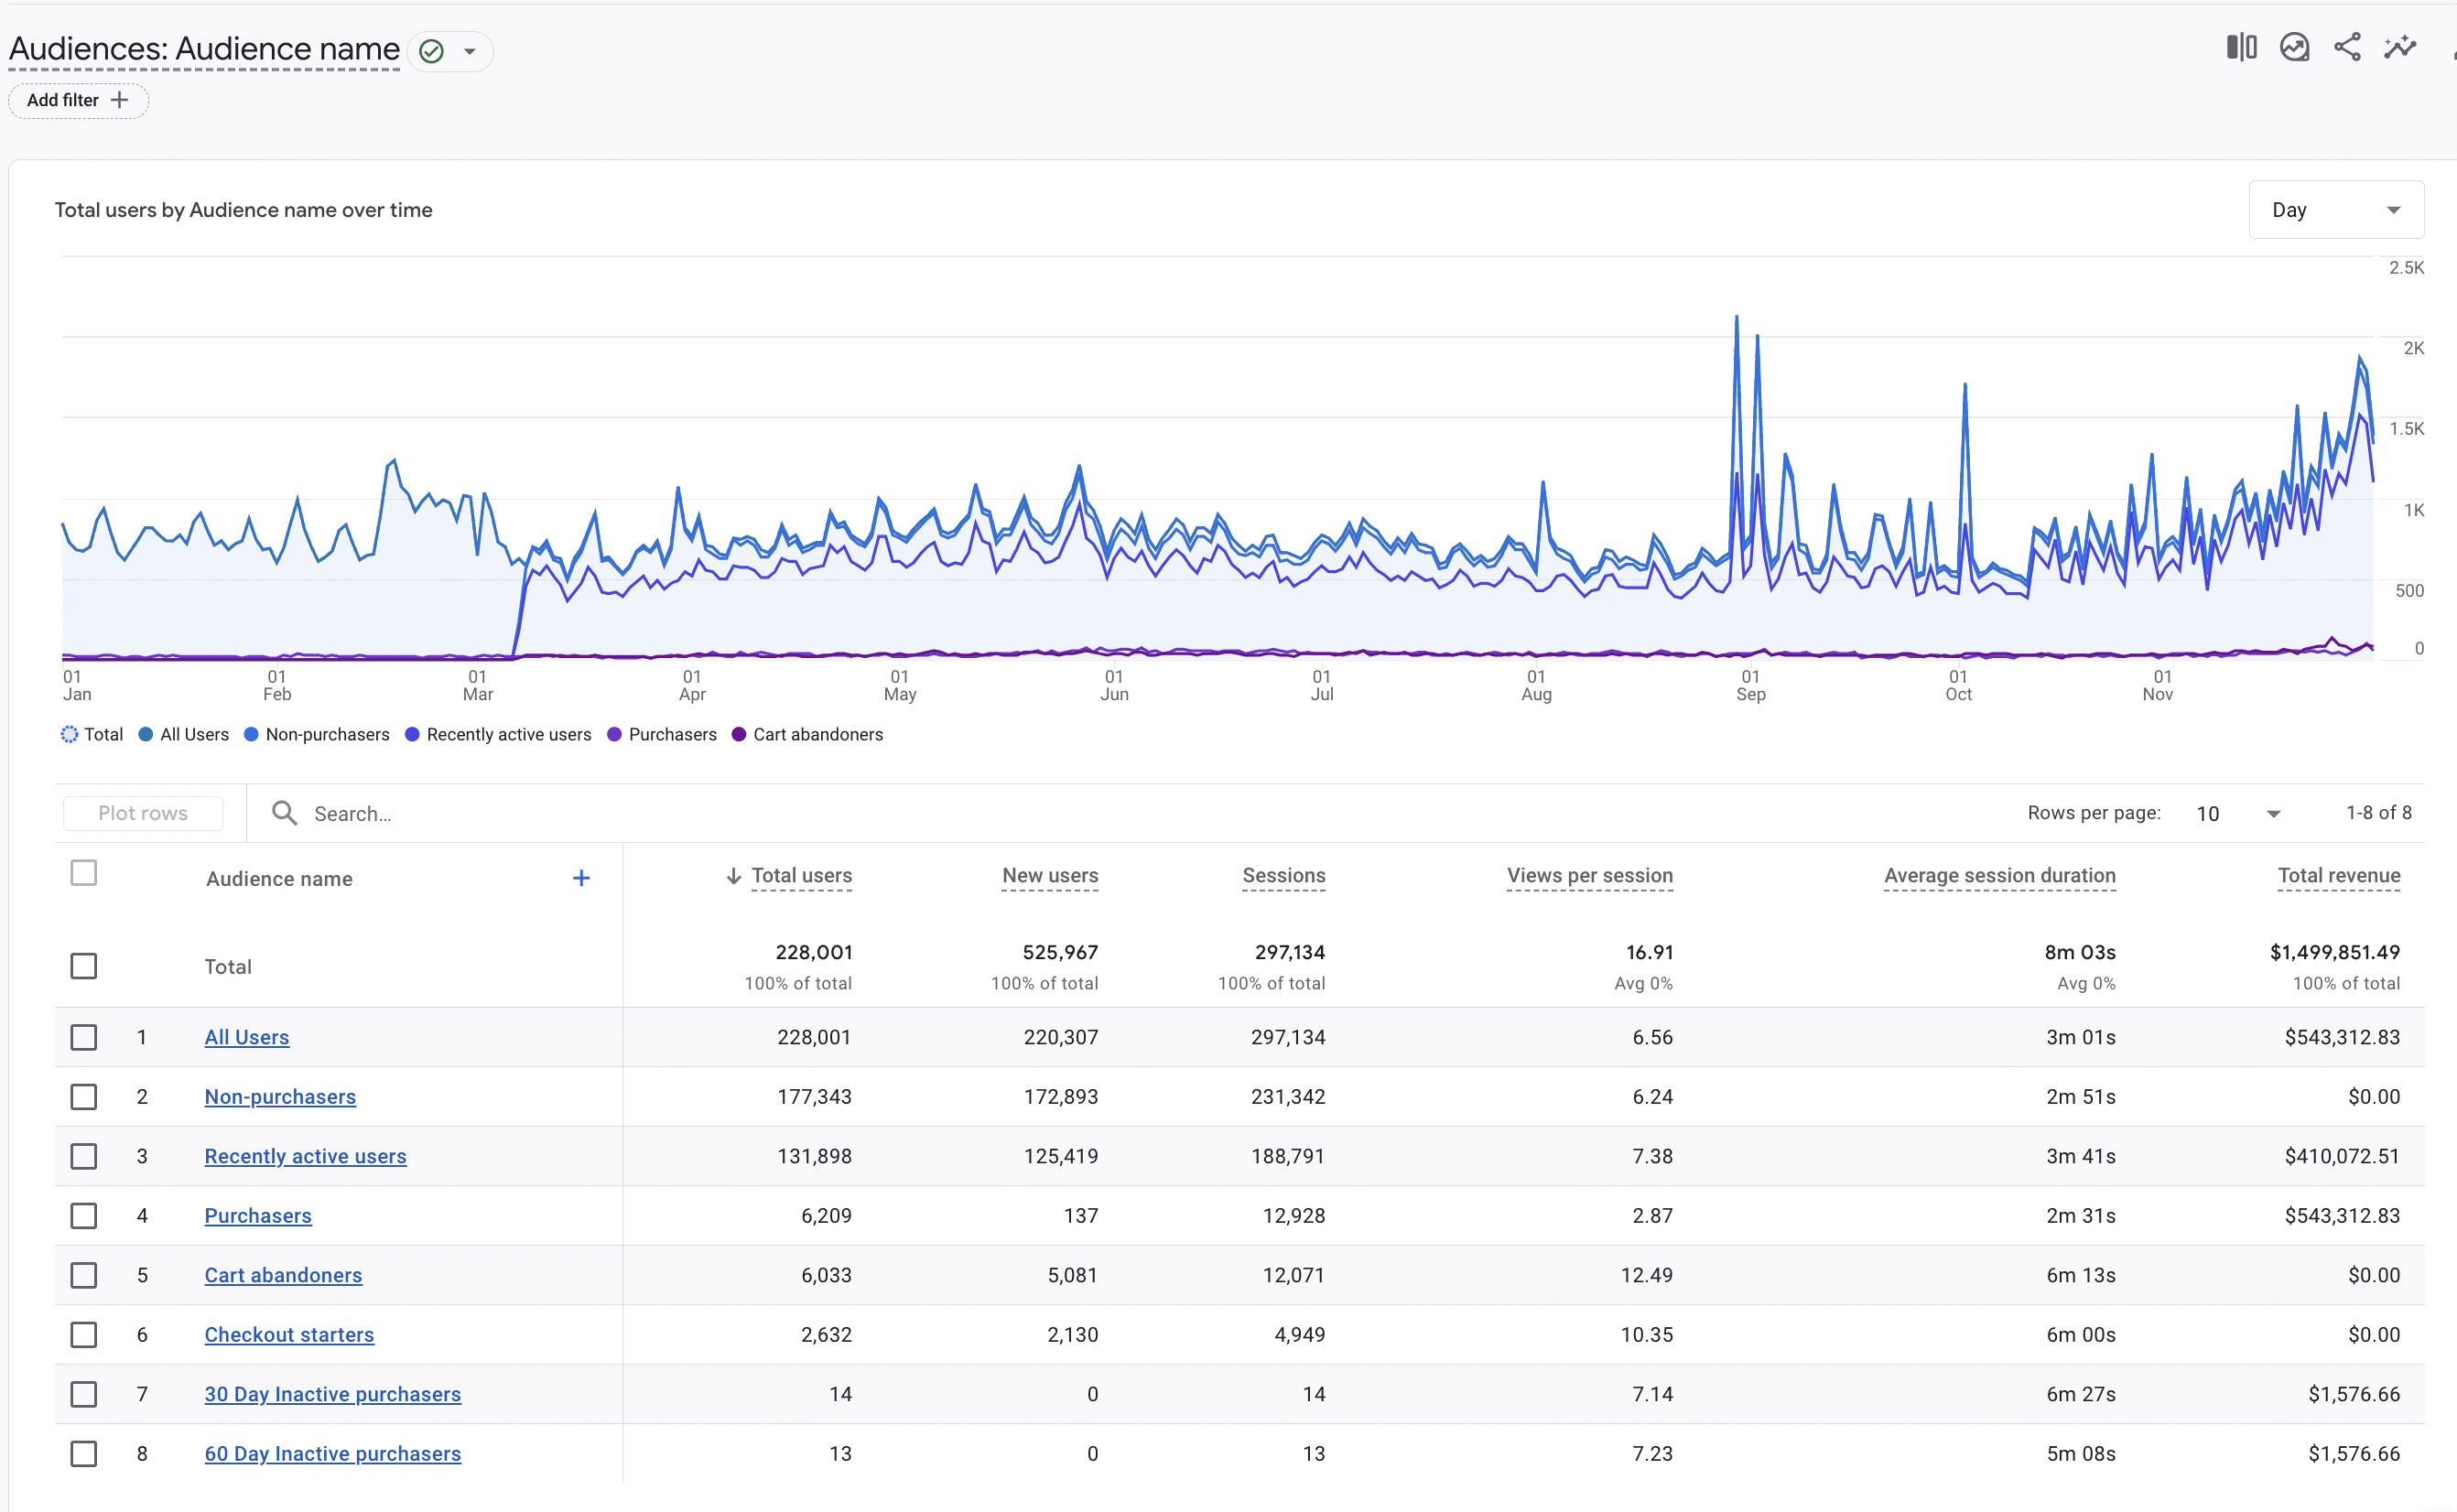Sort by Views per session column
2457x1512 pixels.
coord(1590,876)
